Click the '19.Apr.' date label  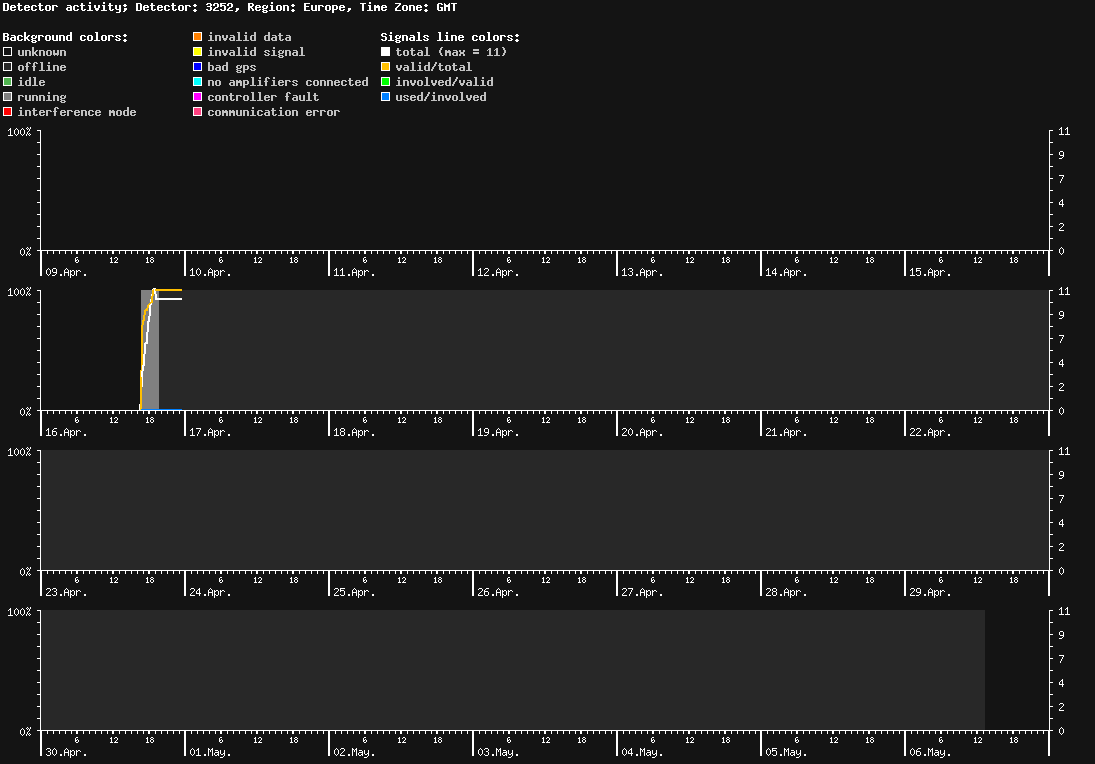pyautogui.click(x=499, y=432)
